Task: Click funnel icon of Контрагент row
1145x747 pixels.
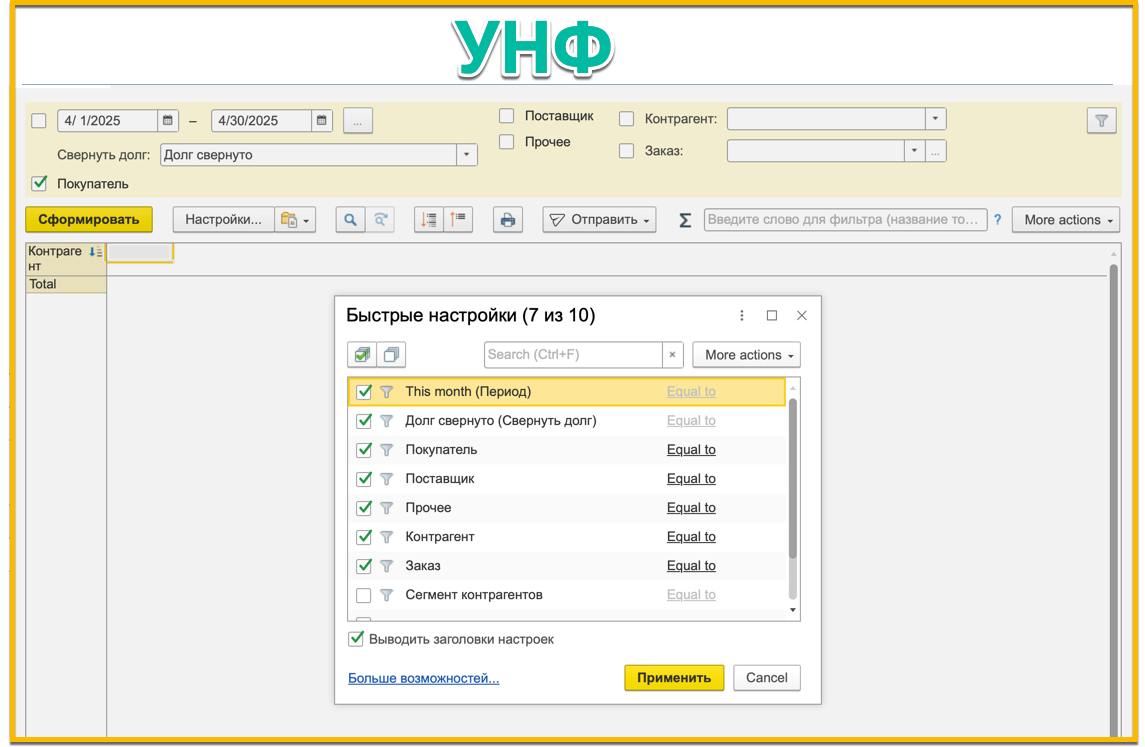Action: tap(386, 537)
